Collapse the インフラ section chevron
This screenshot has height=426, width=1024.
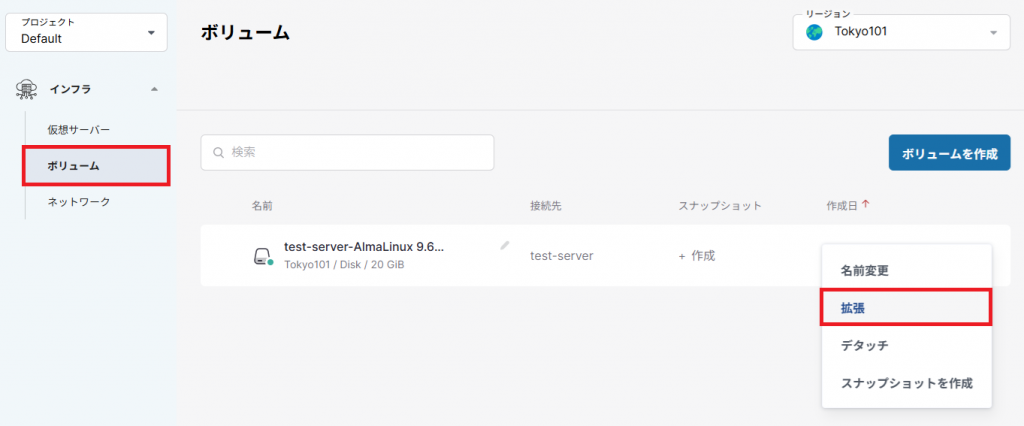tap(154, 90)
